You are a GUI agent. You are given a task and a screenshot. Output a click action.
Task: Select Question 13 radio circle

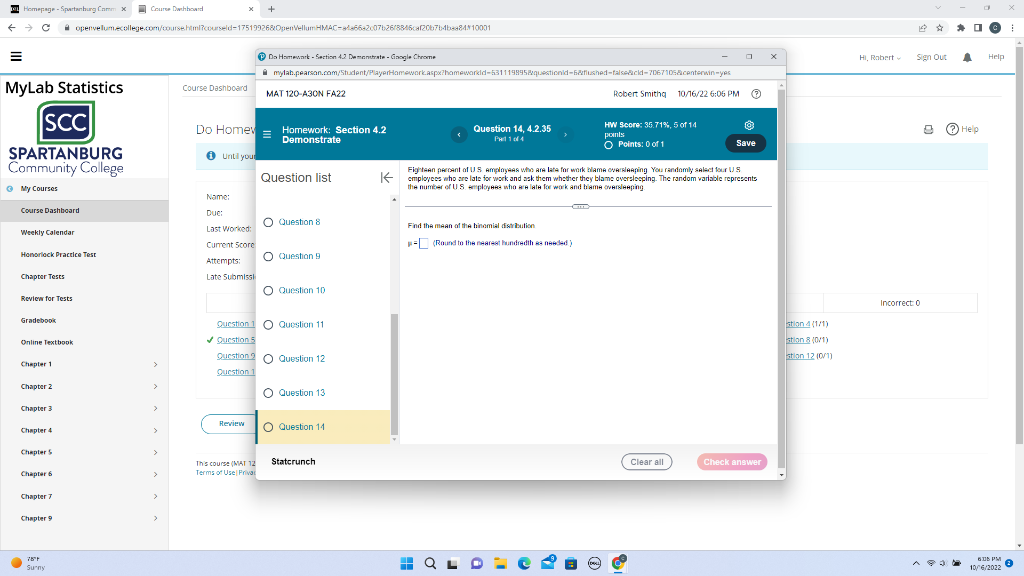[268, 393]
